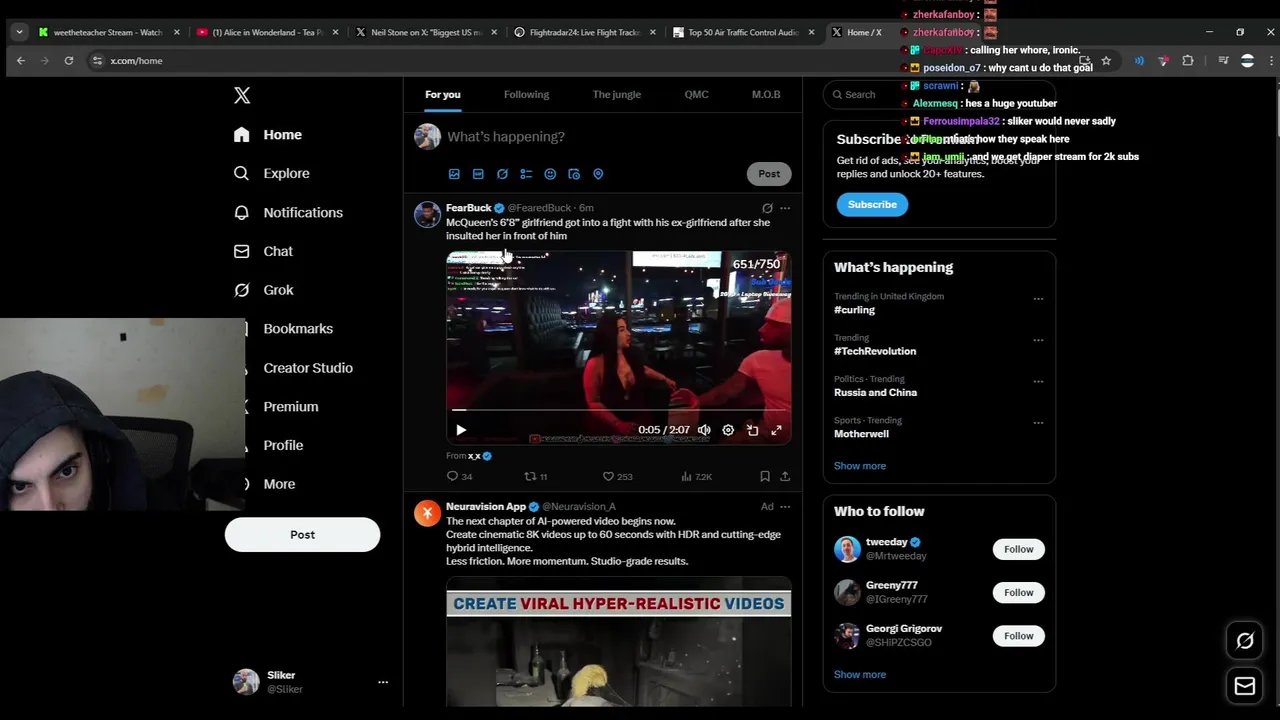Viewport: 1280px width, 720px height.
Task: Open Flightradar24 browser tab
Action: tap(584, 32)
